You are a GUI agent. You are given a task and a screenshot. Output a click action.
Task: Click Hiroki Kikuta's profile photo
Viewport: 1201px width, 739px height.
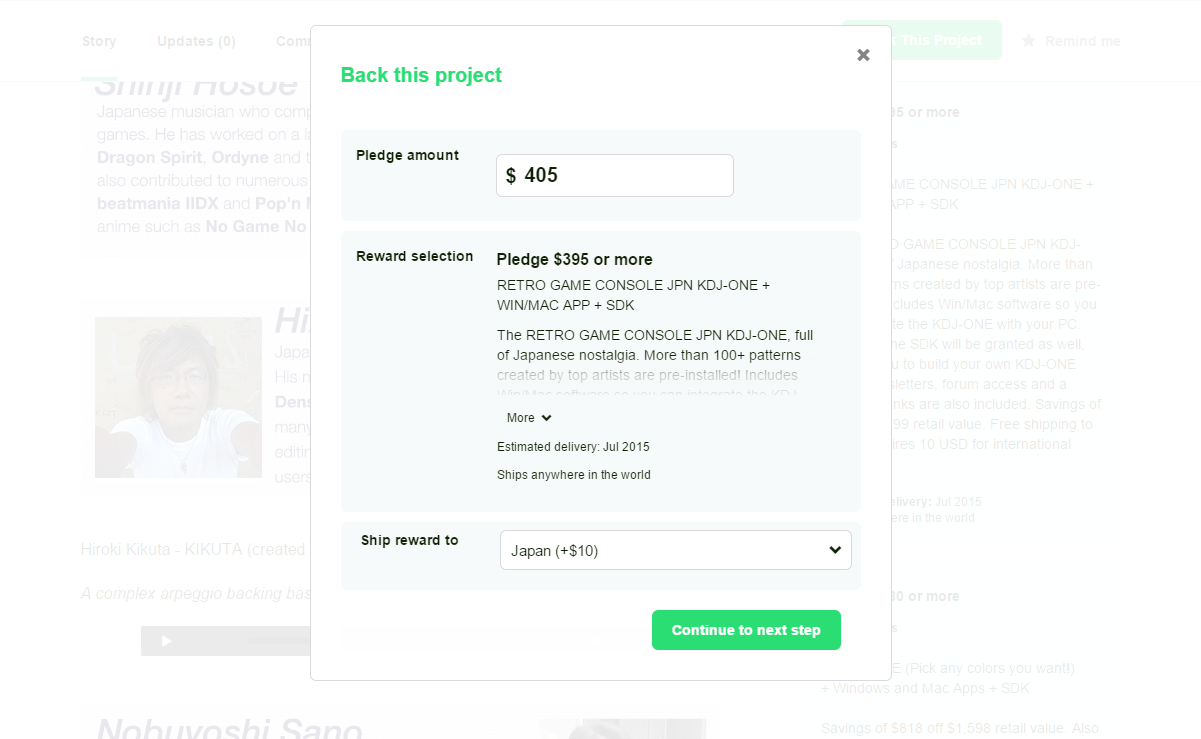pos(178,397)
